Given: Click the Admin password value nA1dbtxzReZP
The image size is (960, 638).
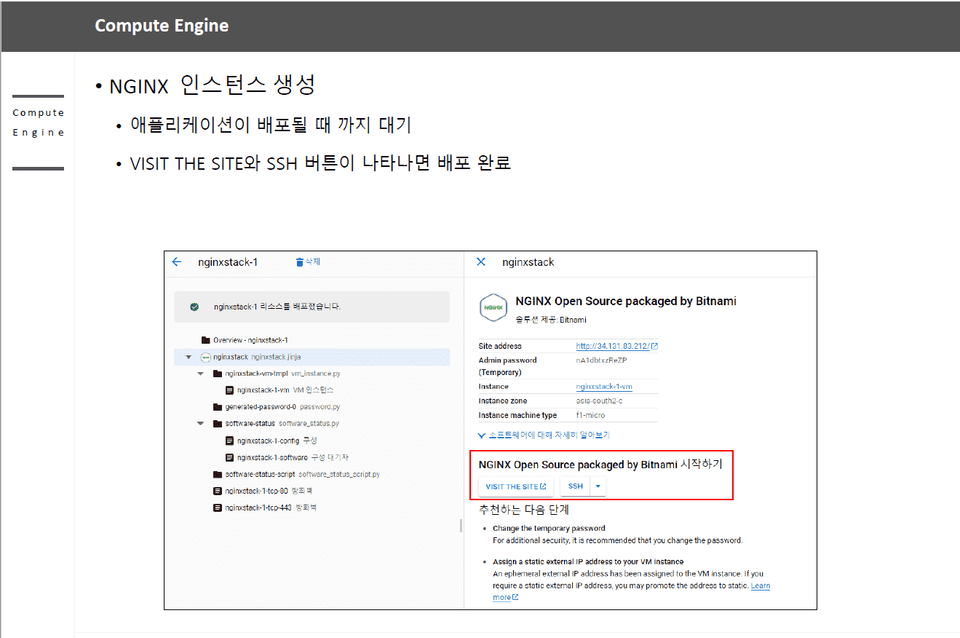Looking at the screenshot, I should 601,361.
